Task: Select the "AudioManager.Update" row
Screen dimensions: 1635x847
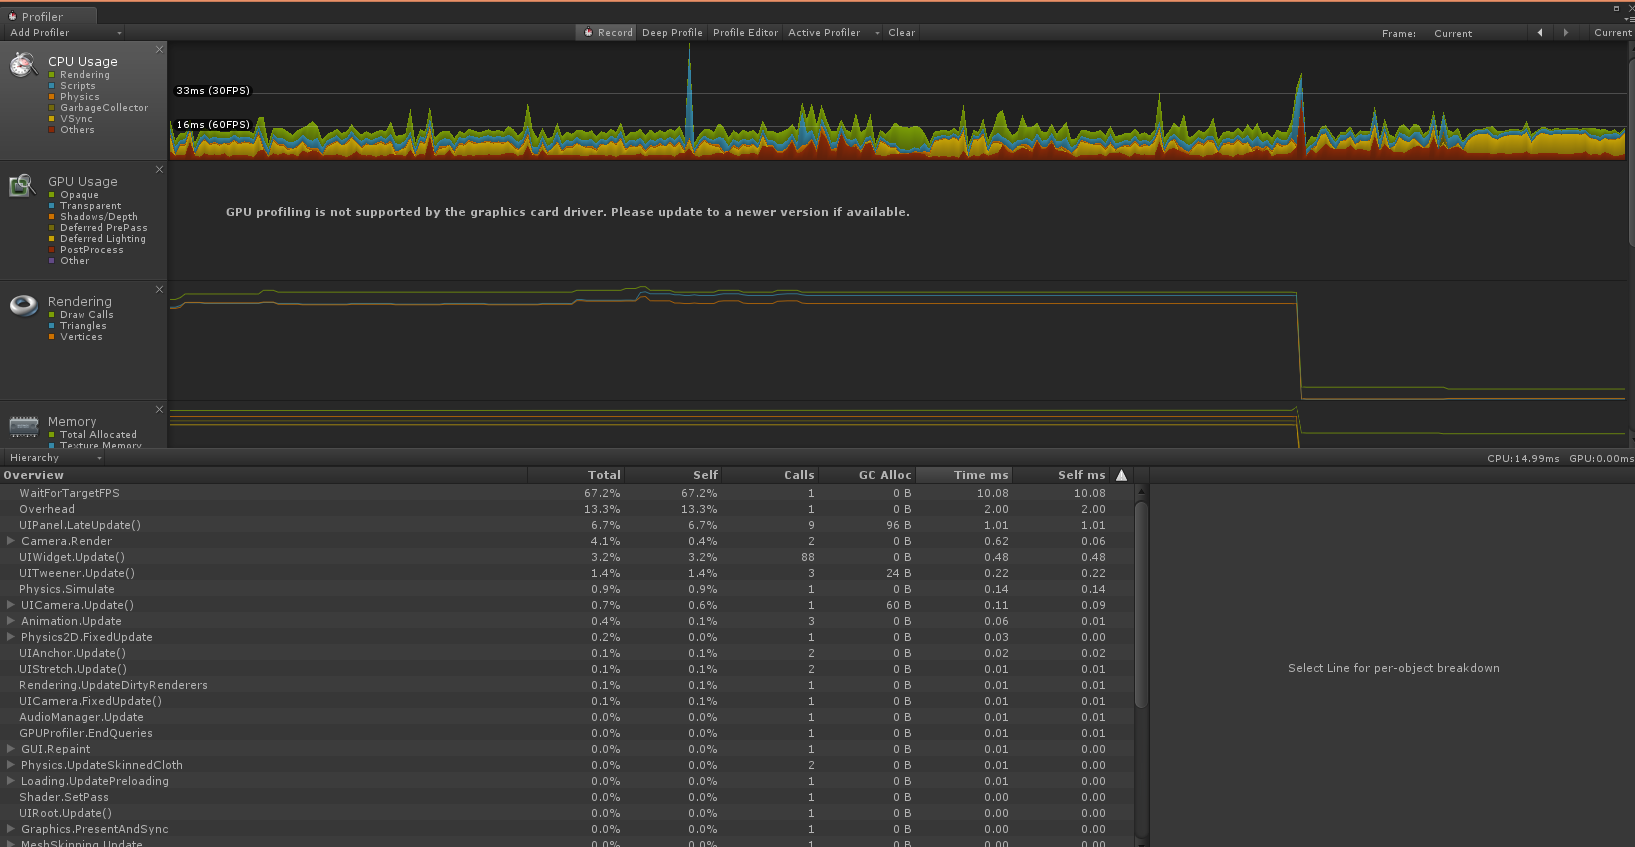Action: click(x=567, y=717)
